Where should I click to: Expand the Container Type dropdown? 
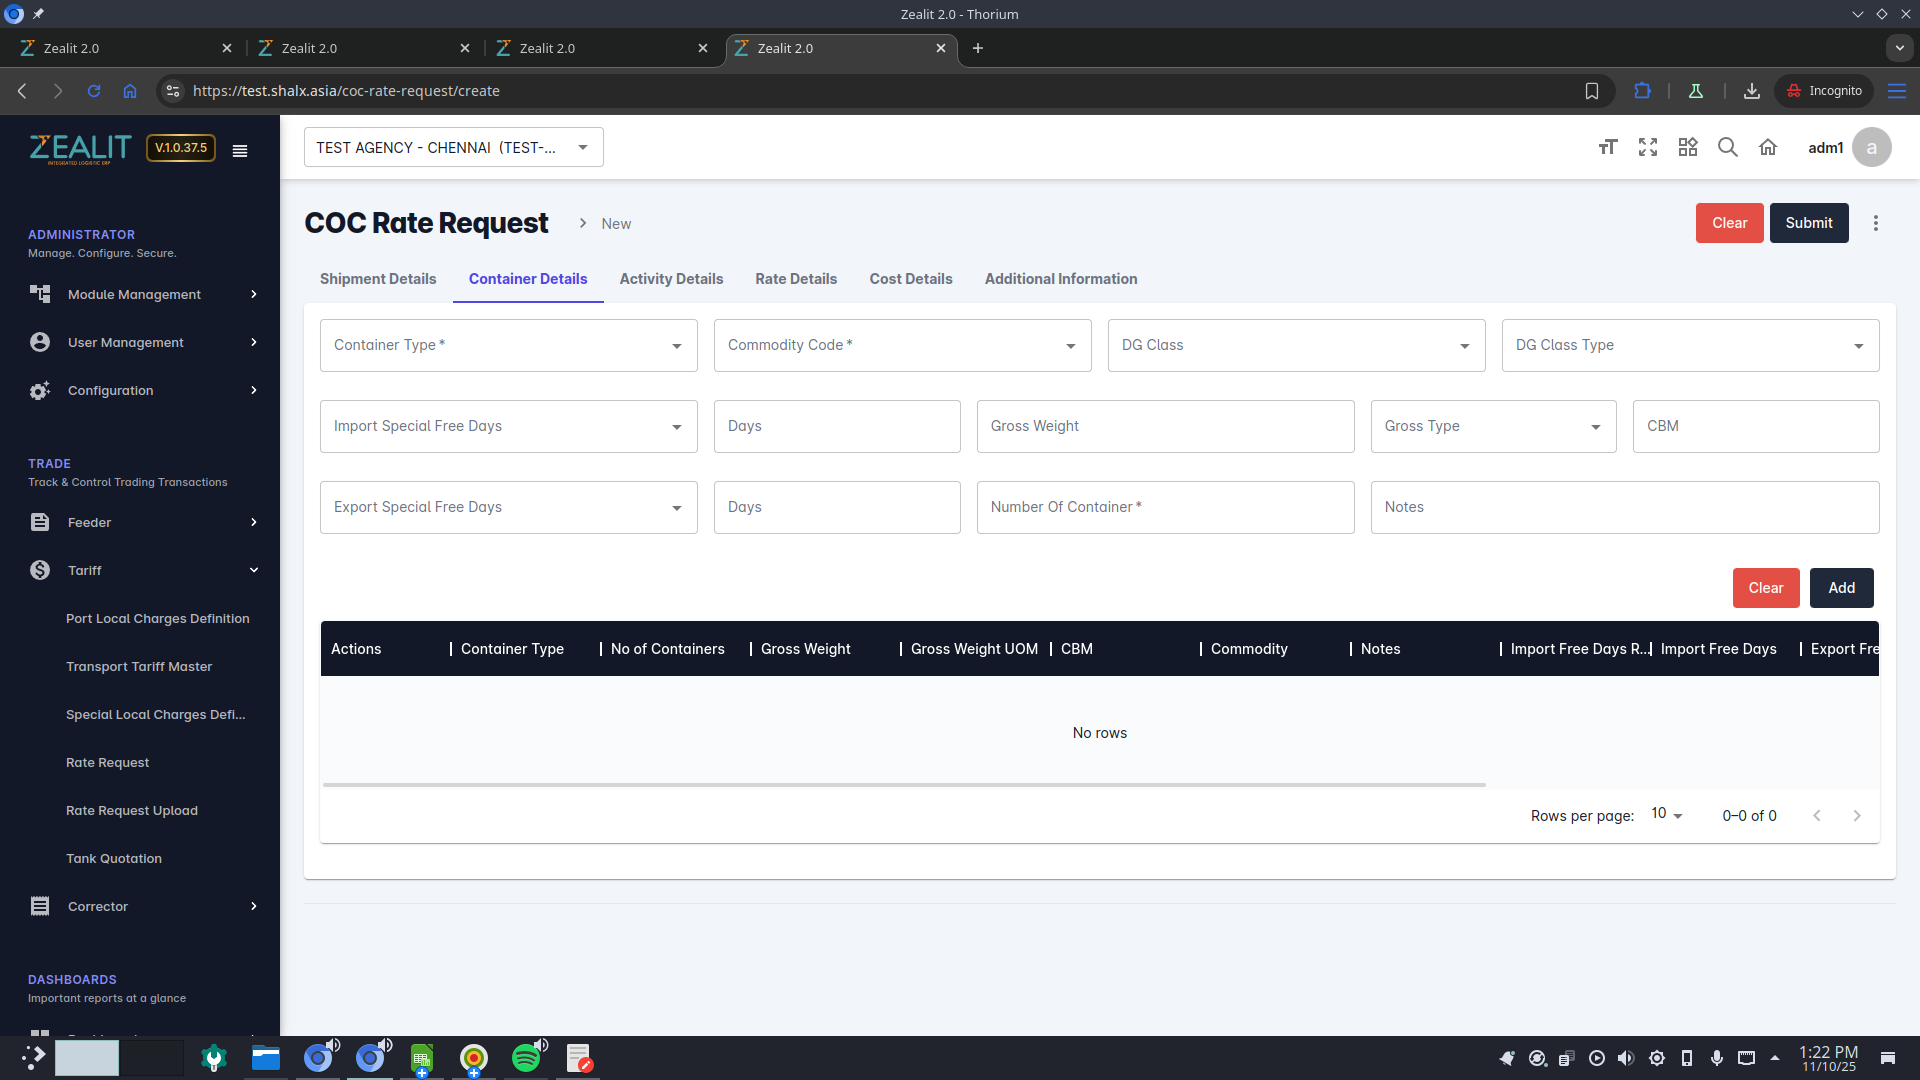[508, 346]
